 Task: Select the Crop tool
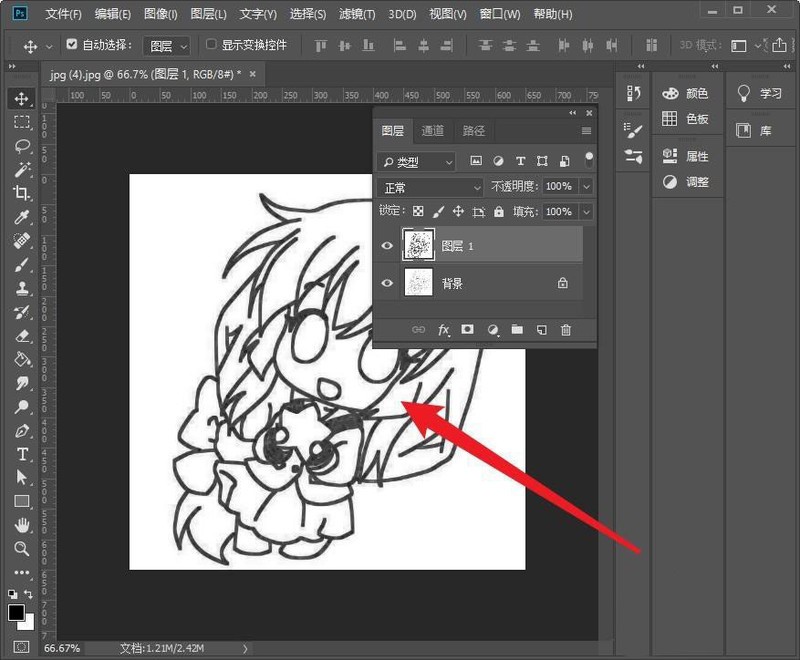(x=22, y=193)
